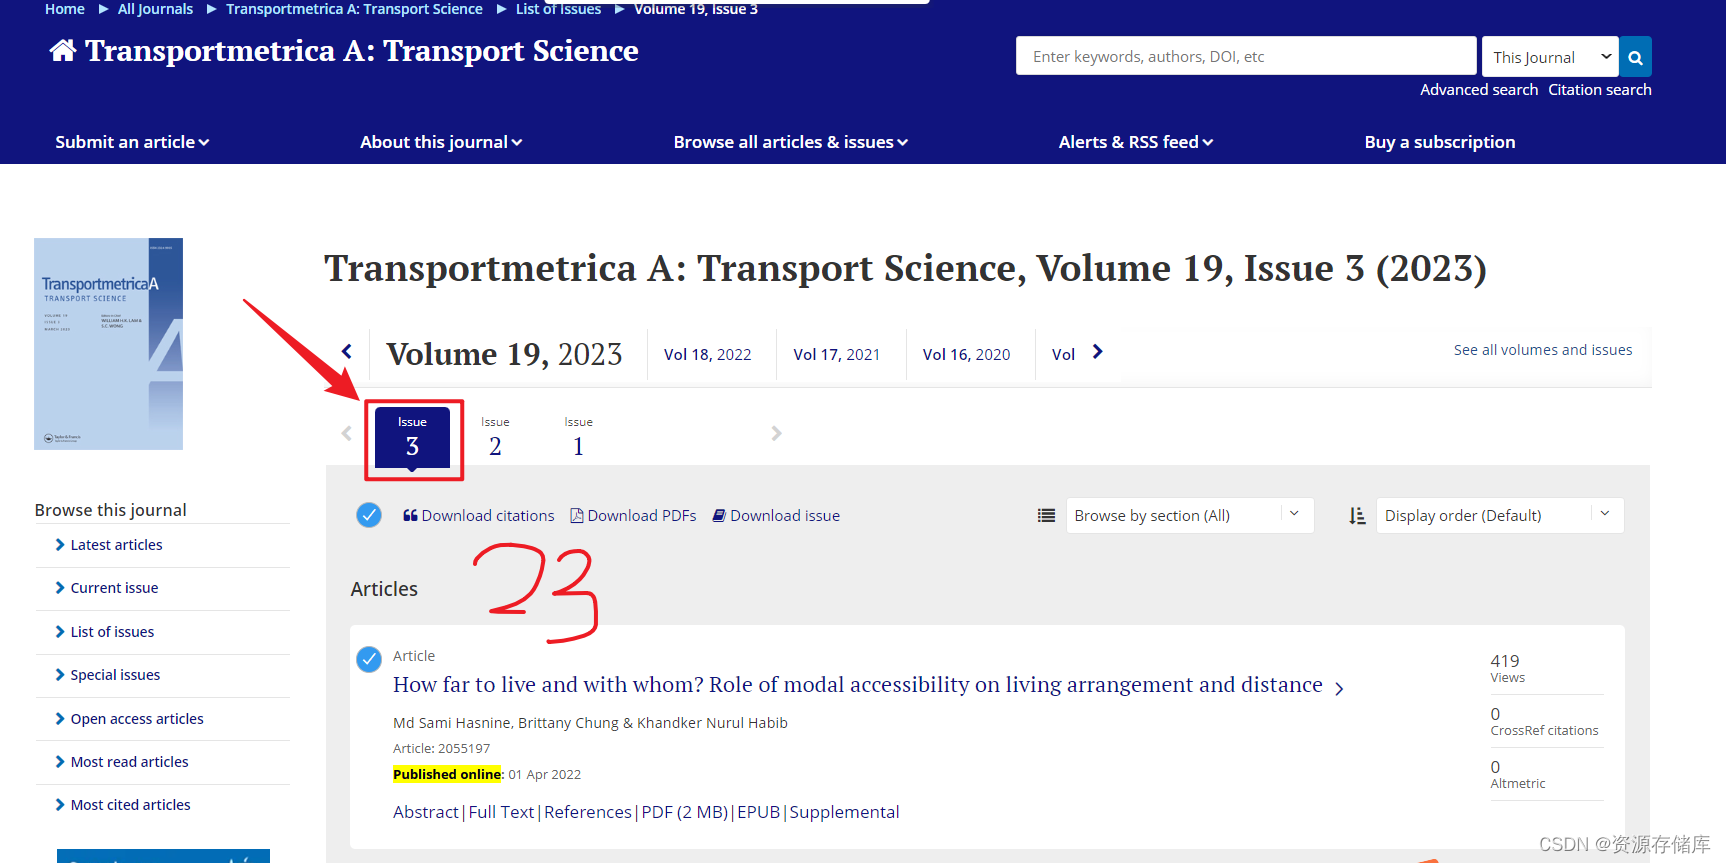
Task: Open the Browse by section dropdown
Action: 1188,515
